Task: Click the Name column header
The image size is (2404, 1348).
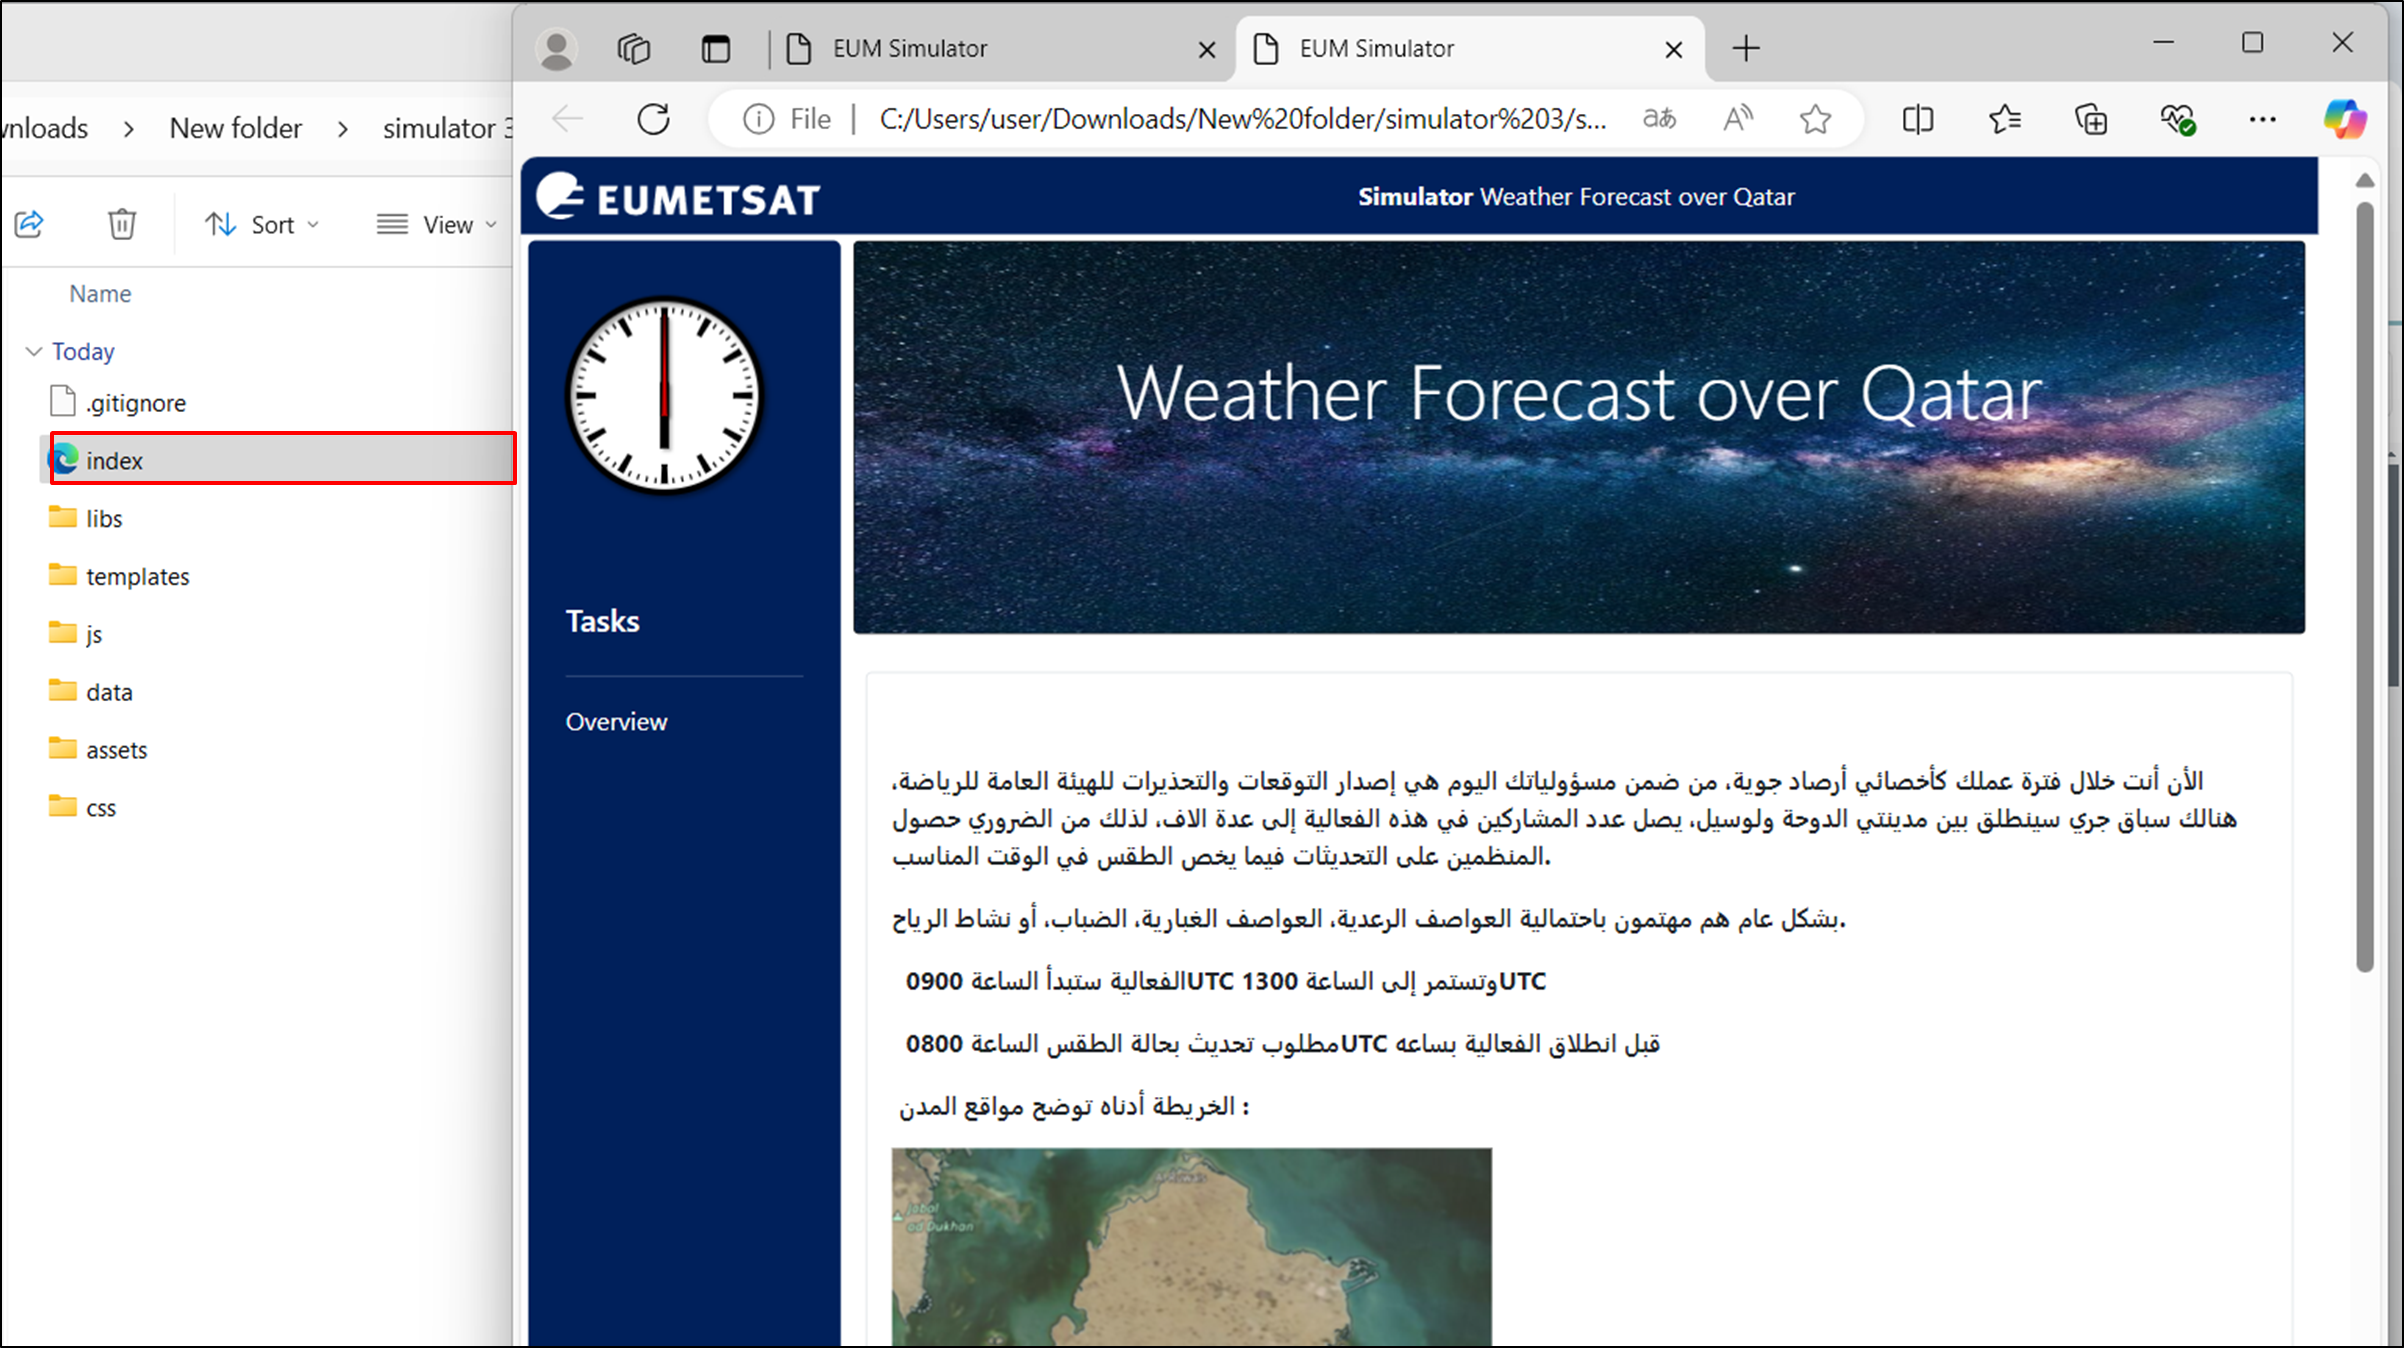Action: tap(100, 294)
